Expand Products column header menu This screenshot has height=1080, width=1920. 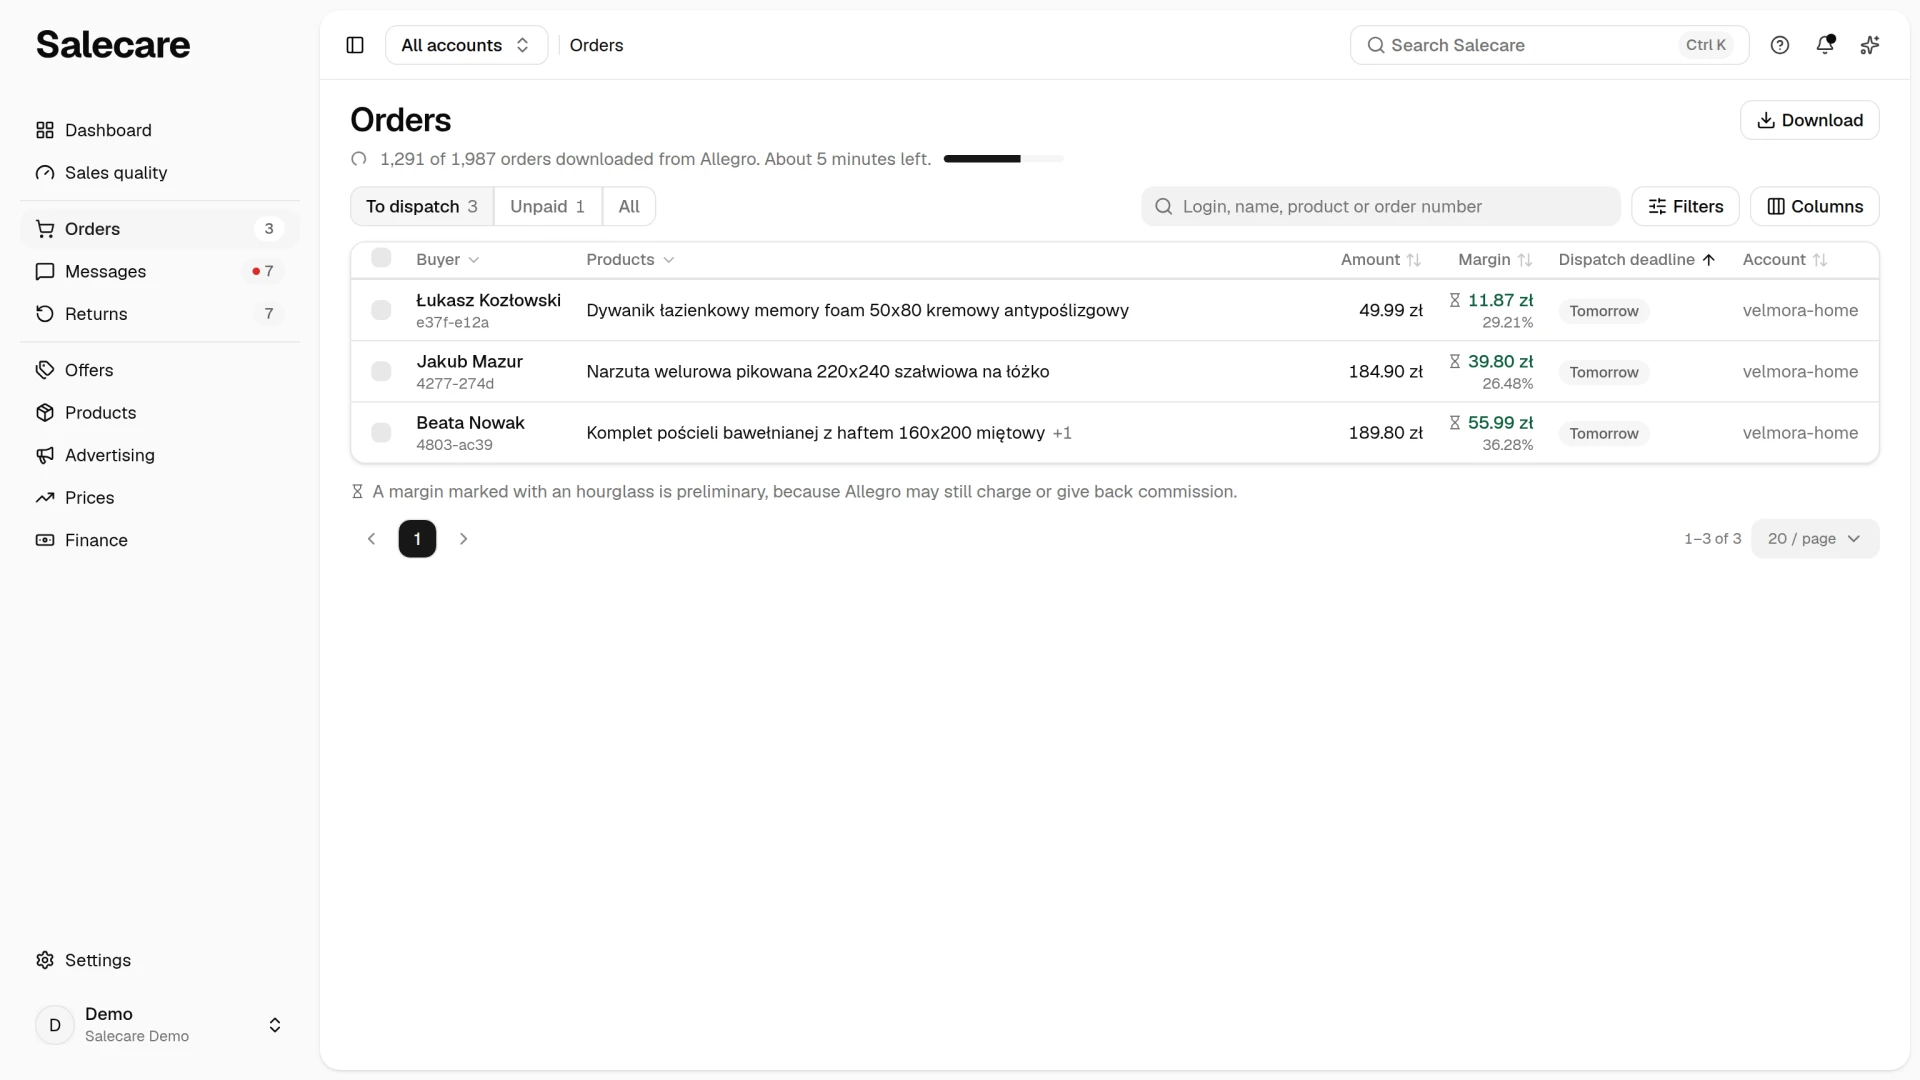tap(630, 260)
